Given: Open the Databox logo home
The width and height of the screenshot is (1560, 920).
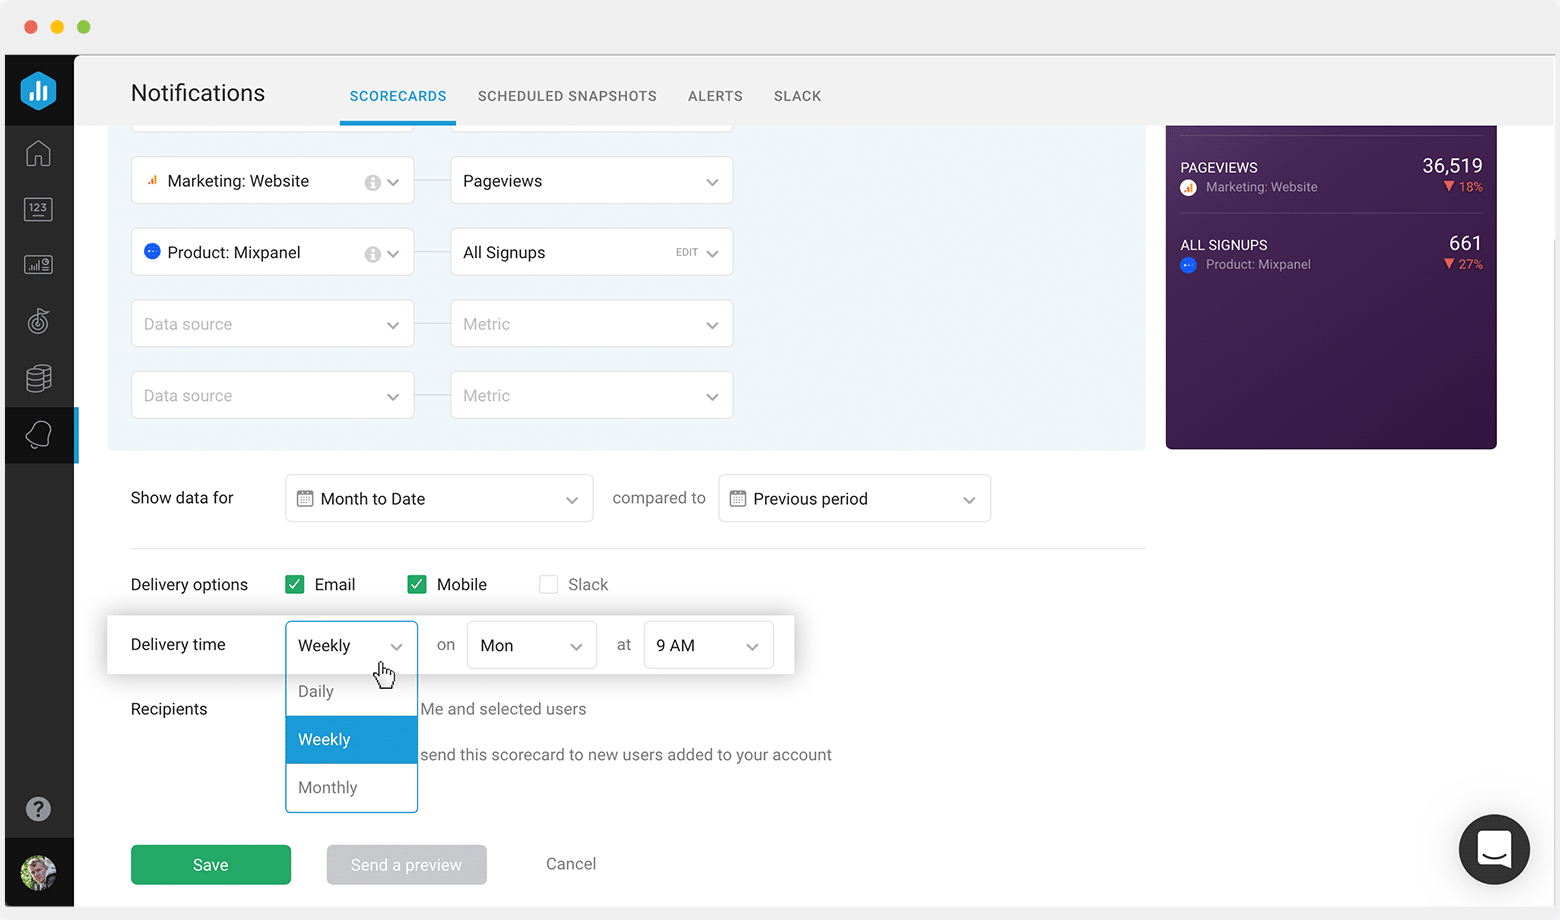Looking at the screenshot, I should [39, 91].
